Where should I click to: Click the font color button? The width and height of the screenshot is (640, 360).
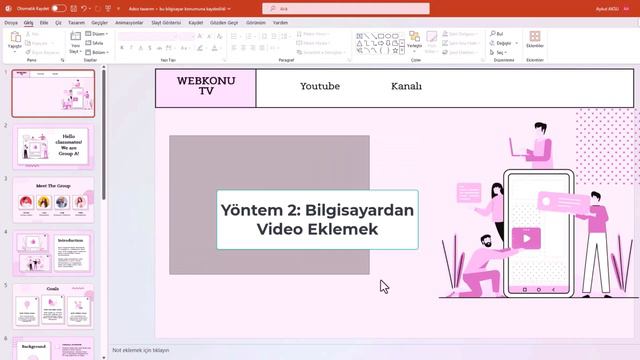click(x=215, y=48)
